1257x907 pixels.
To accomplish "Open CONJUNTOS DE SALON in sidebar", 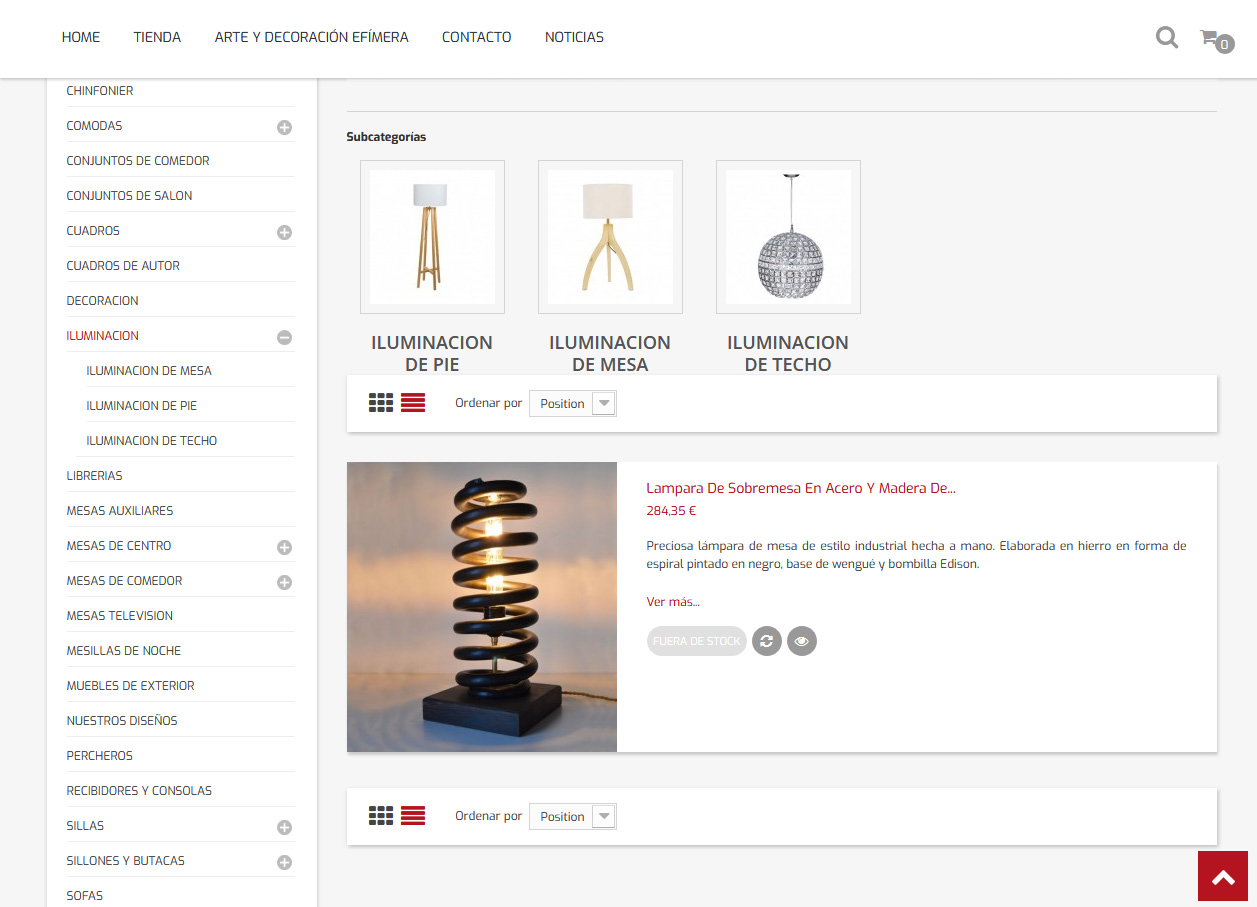I will [129, 196].
